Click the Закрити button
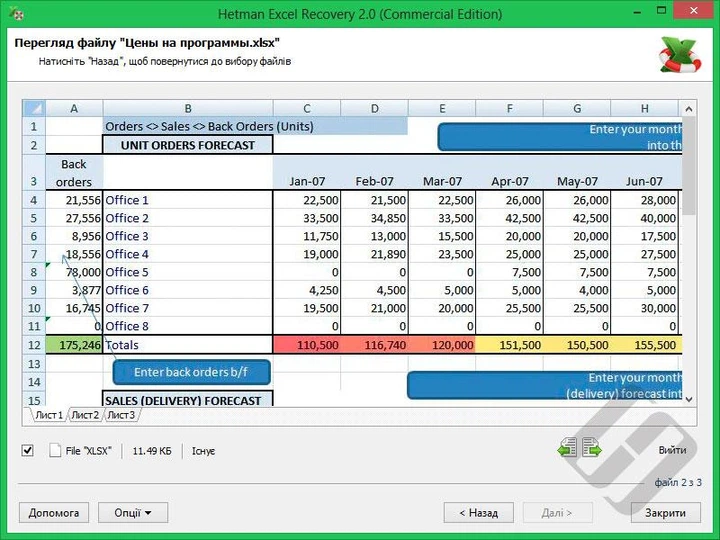The width and height of the screenshot is (720, 540). pyautogui.click(x=665, y=512)
